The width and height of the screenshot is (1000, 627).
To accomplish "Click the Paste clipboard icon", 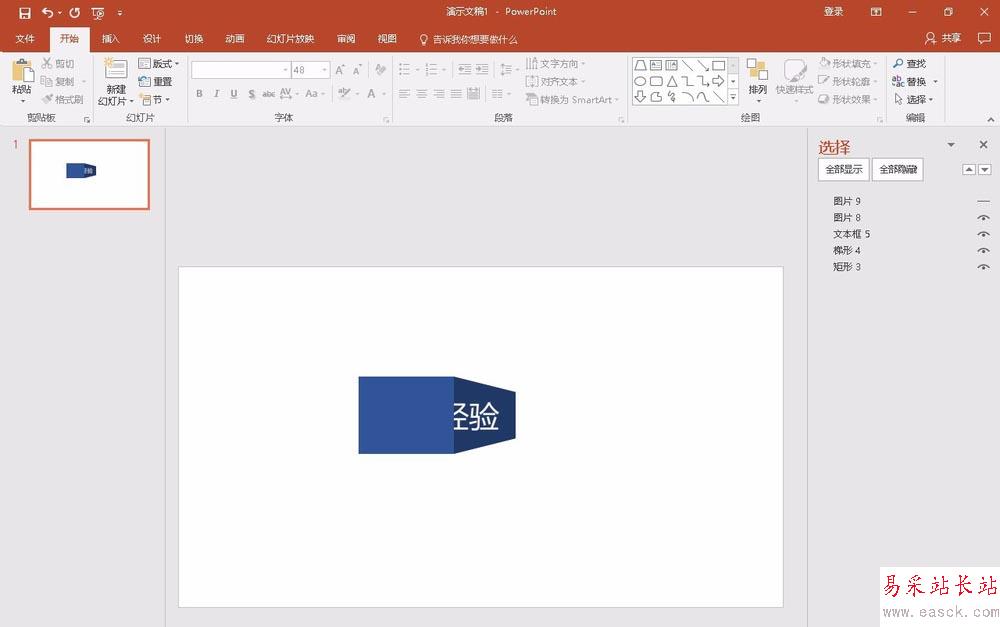I will pyautogui.click(x=22, y=71).
